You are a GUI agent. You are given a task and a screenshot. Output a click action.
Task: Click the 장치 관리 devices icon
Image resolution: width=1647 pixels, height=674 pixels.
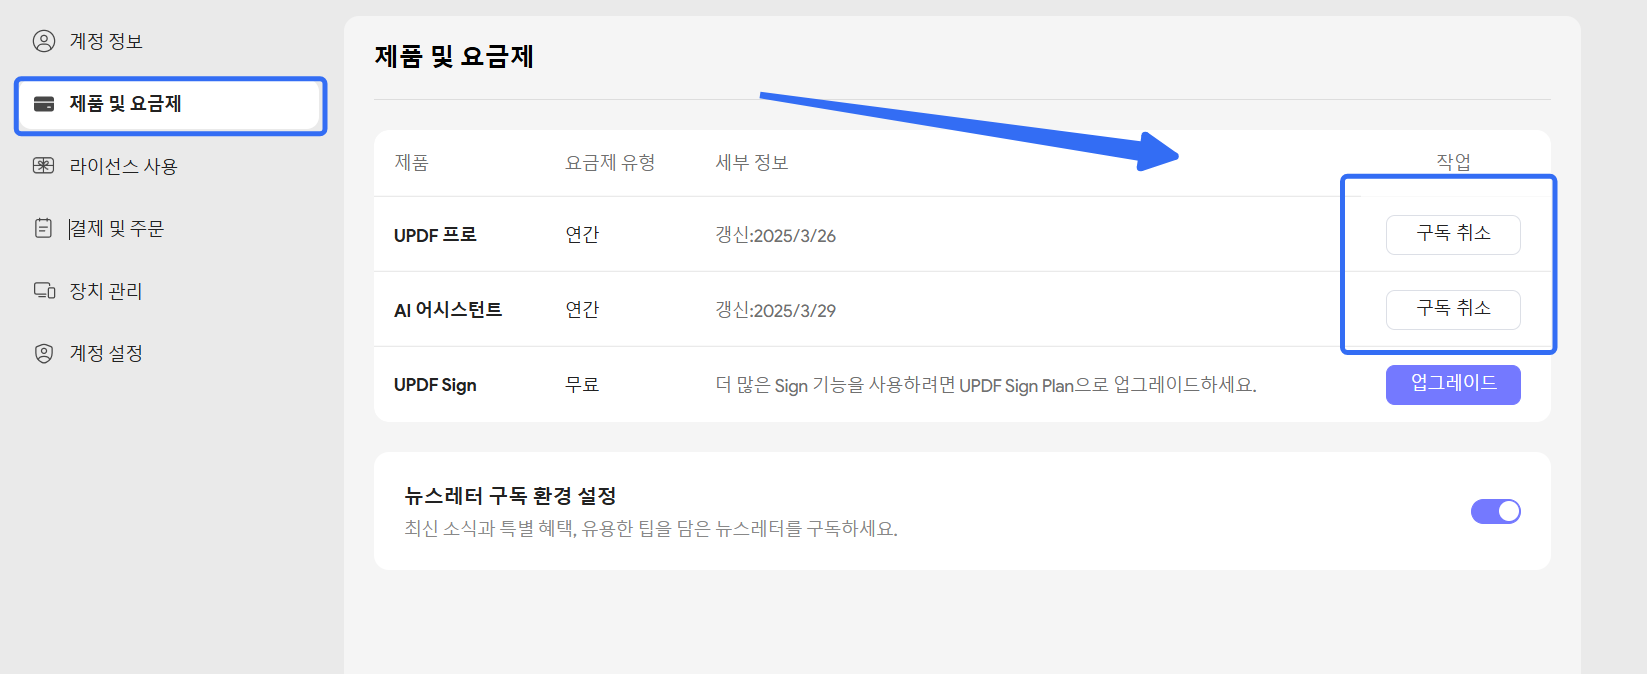click(x=44, y=291)
